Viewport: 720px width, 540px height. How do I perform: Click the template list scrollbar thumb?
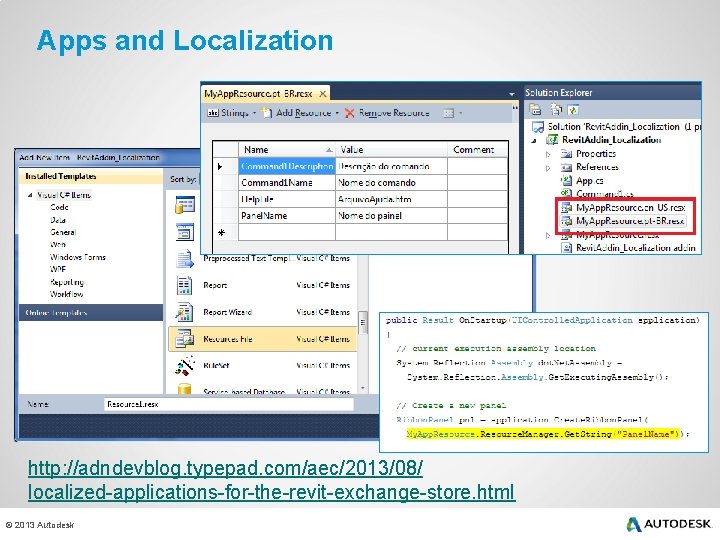(362, 322)
